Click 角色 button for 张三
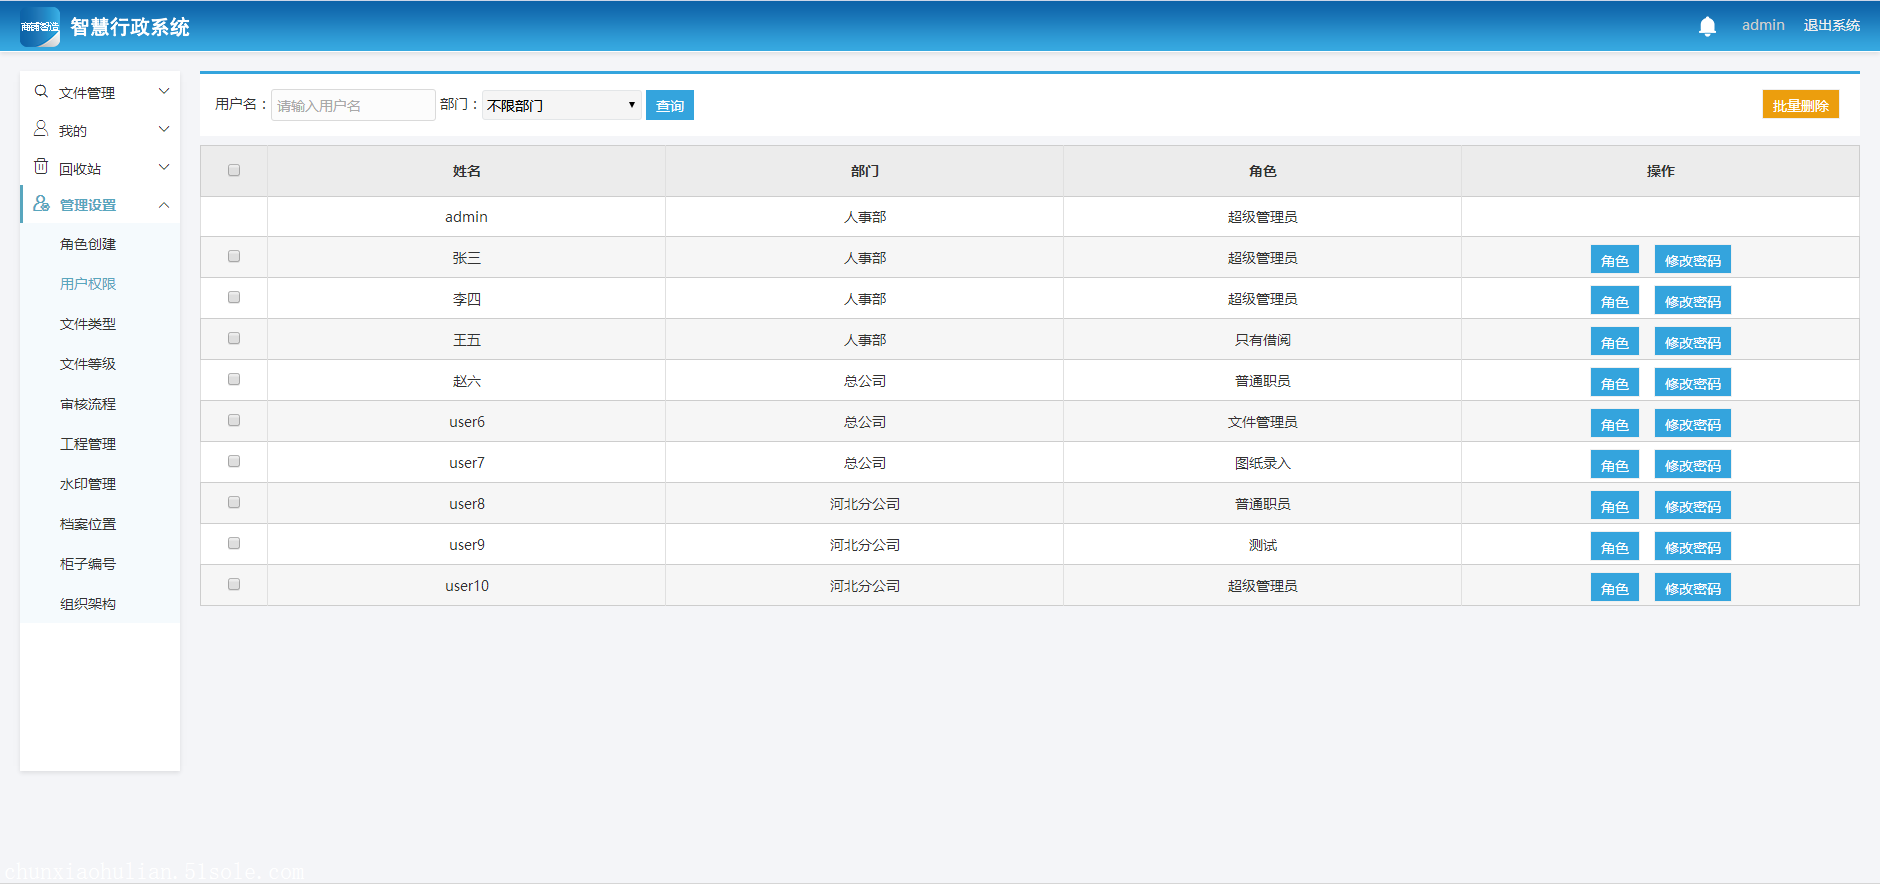 pos(1614,260)
